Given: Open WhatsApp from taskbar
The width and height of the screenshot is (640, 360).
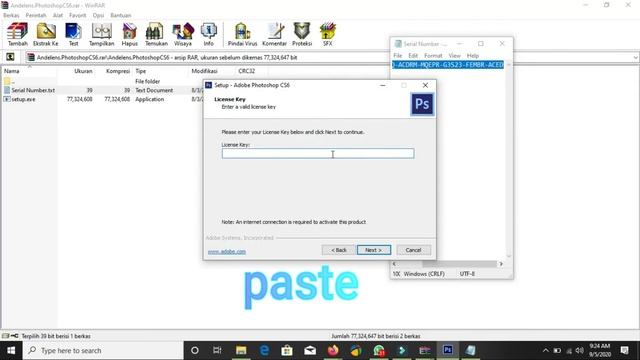Looking at the screenshot, I should click(x=379, y=350).
